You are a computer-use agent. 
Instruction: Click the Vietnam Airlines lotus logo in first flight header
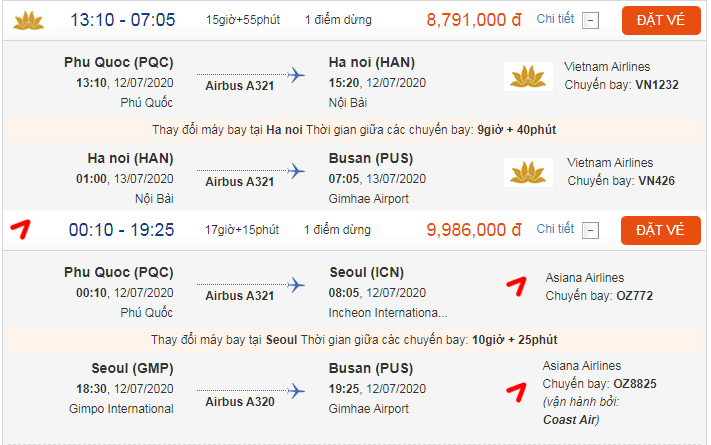(x=30, y=19)
